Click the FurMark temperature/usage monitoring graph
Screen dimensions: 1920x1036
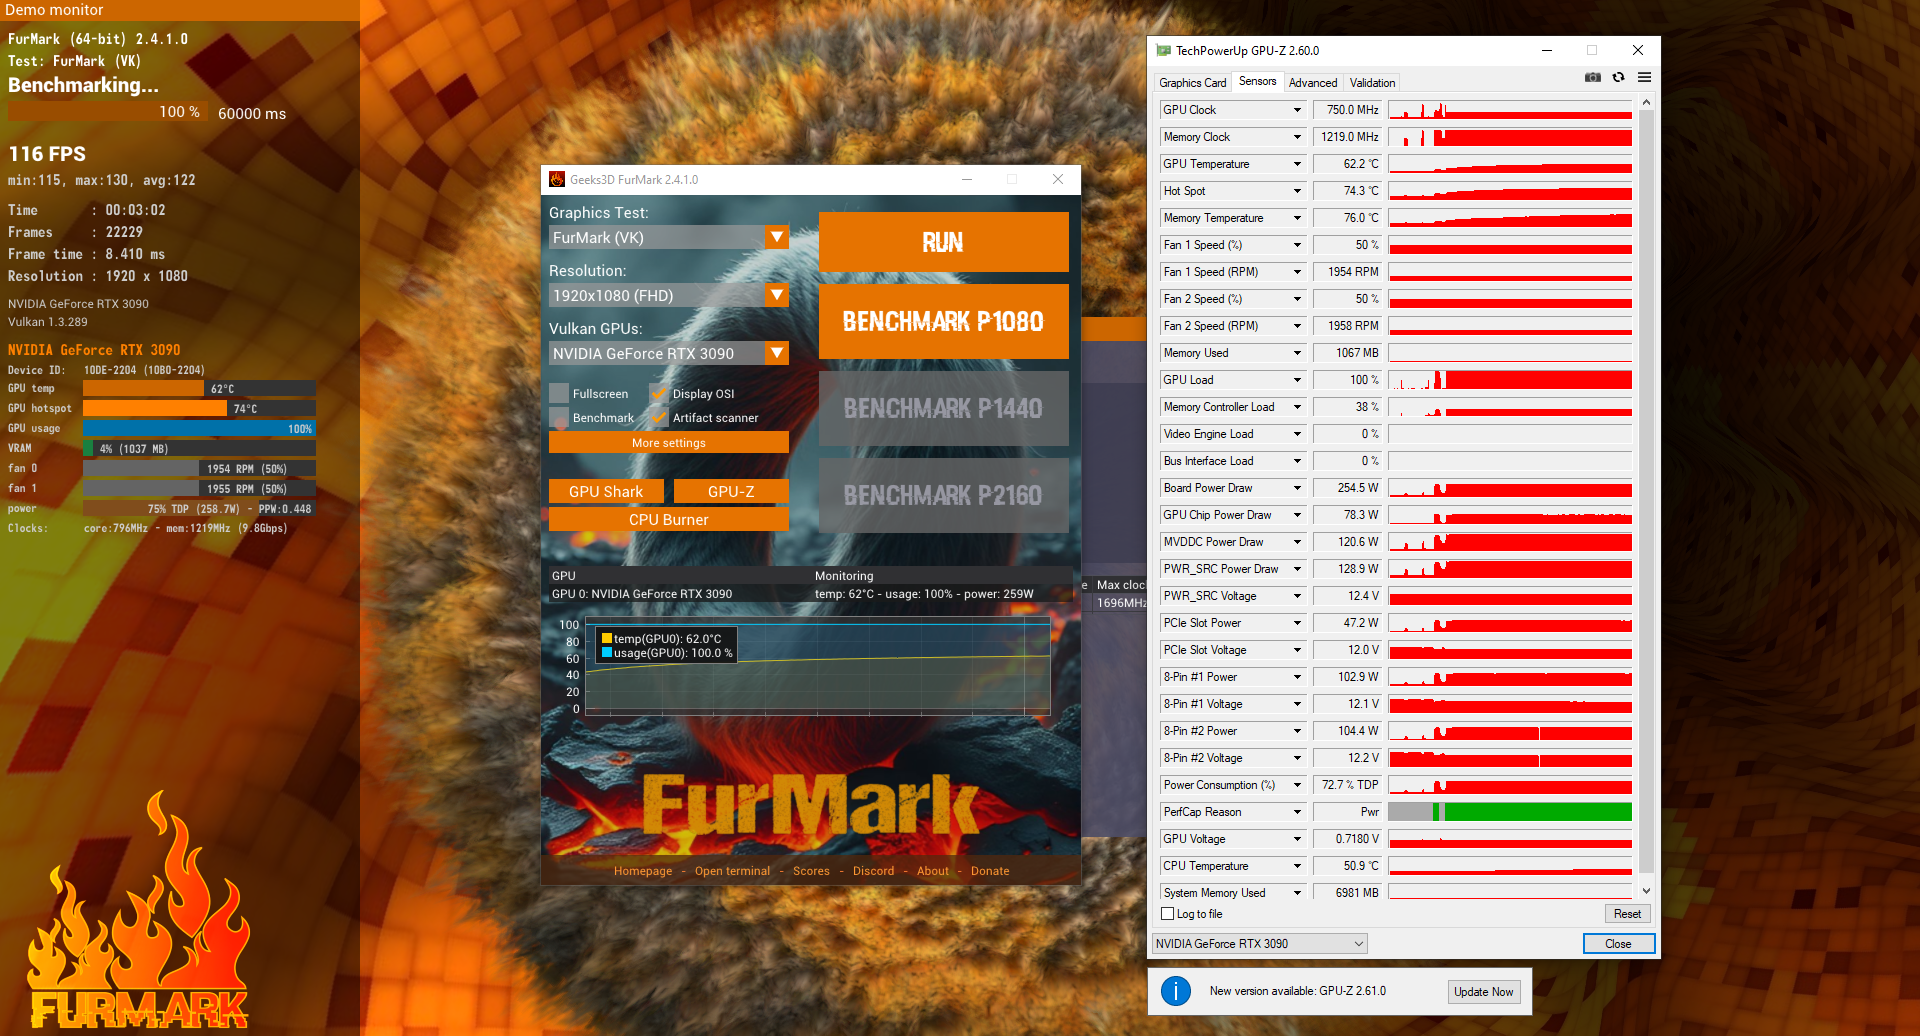pos(818,667)
